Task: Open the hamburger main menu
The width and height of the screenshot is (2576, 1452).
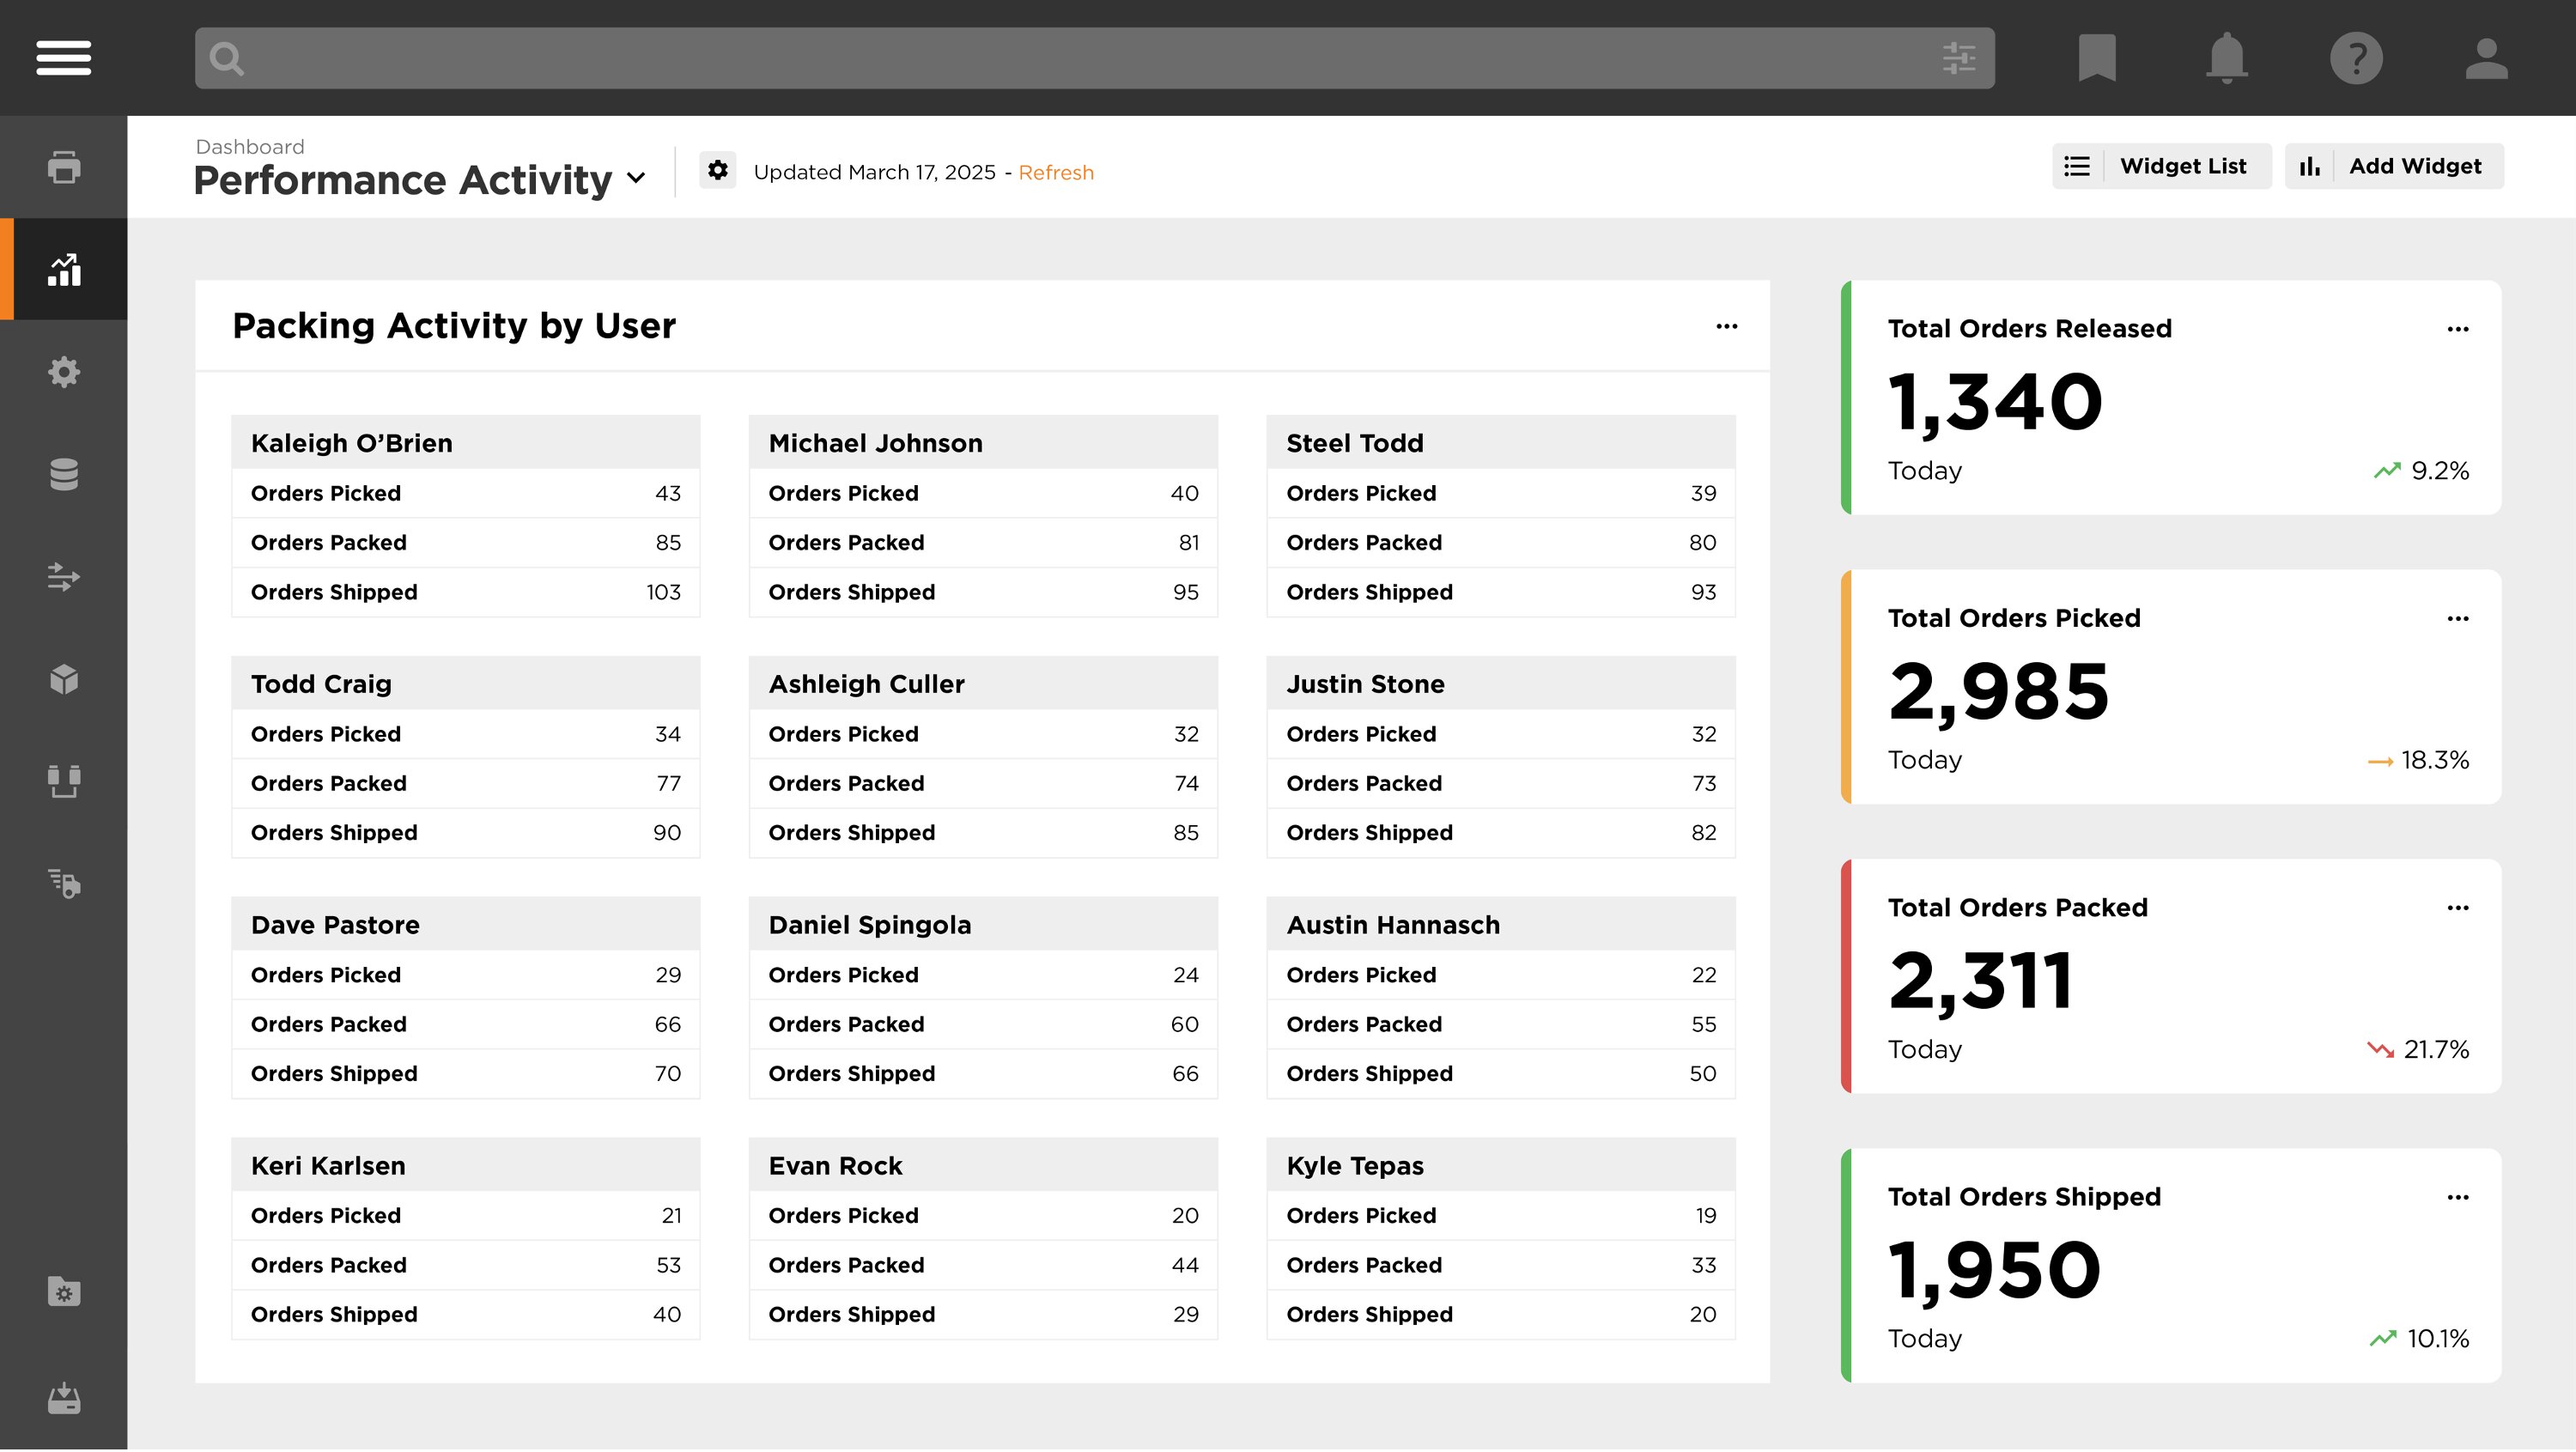Action: coord(63,57)
